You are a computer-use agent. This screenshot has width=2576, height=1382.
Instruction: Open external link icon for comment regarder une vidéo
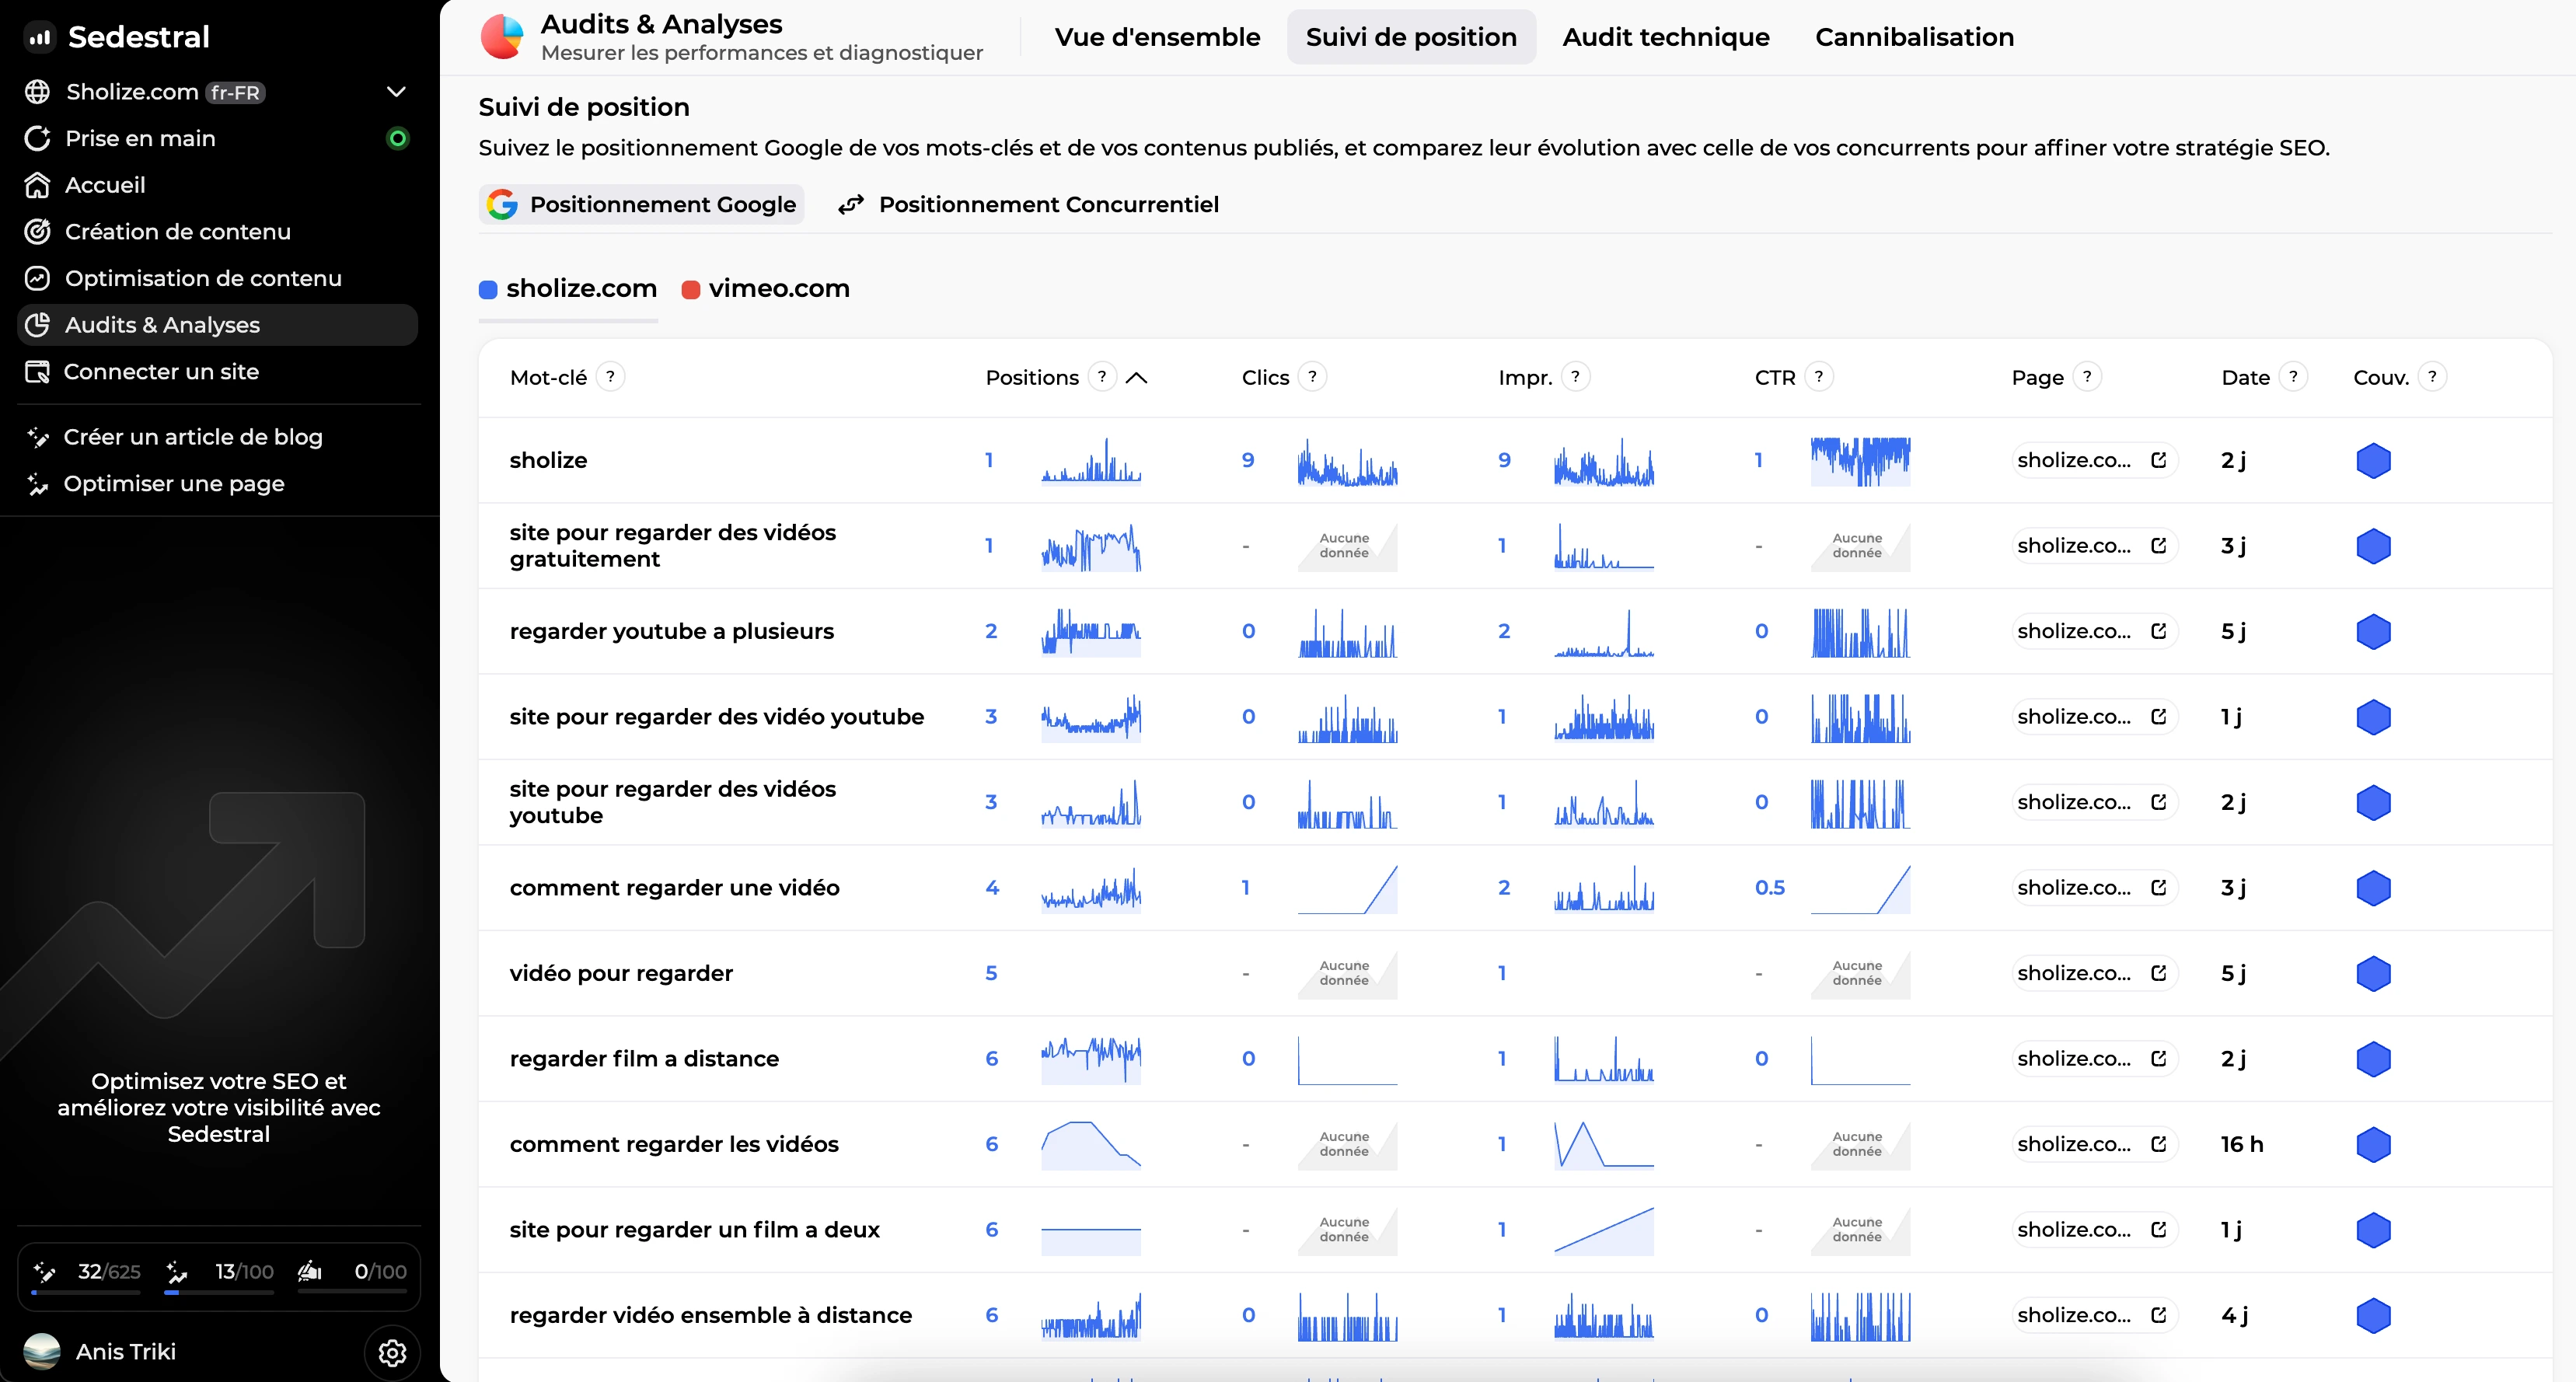[2159, 888]
